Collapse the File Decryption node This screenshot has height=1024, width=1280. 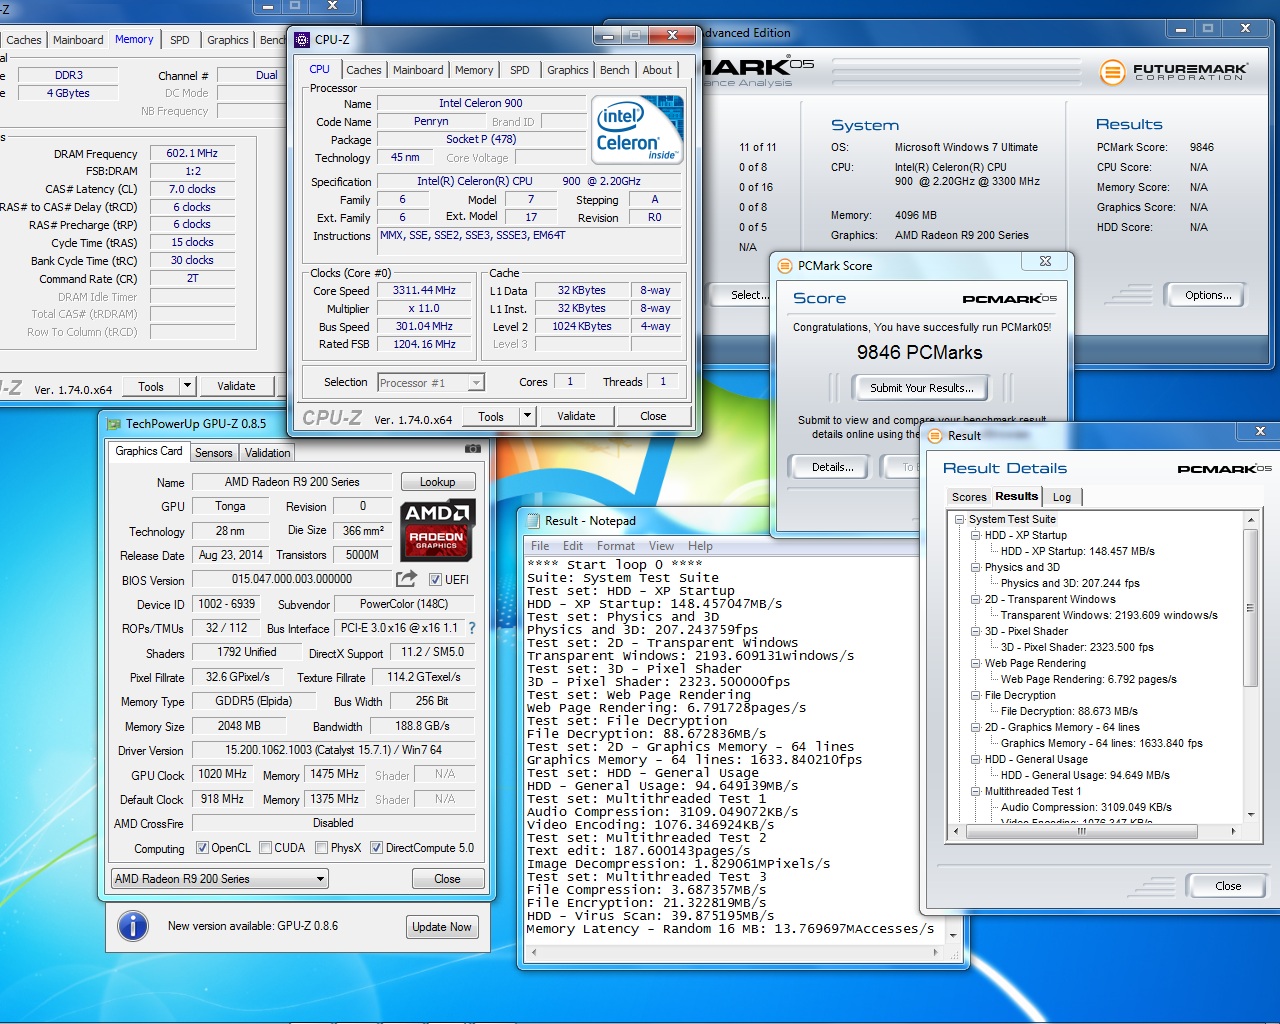975,696
